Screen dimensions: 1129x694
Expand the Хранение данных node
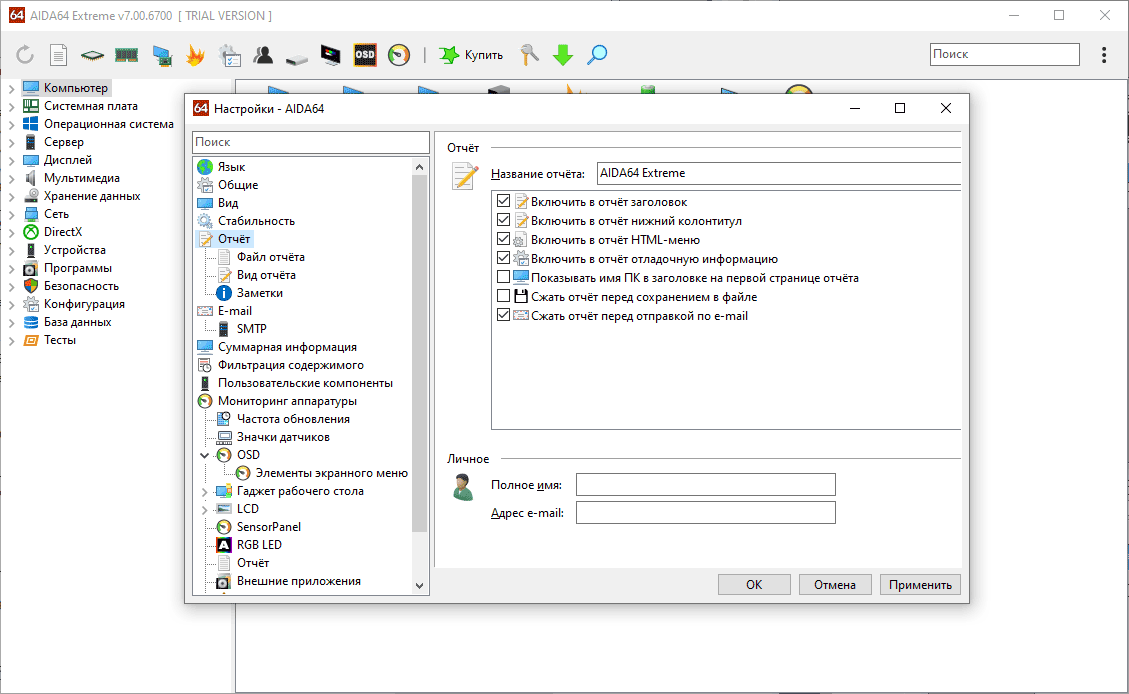12,197
